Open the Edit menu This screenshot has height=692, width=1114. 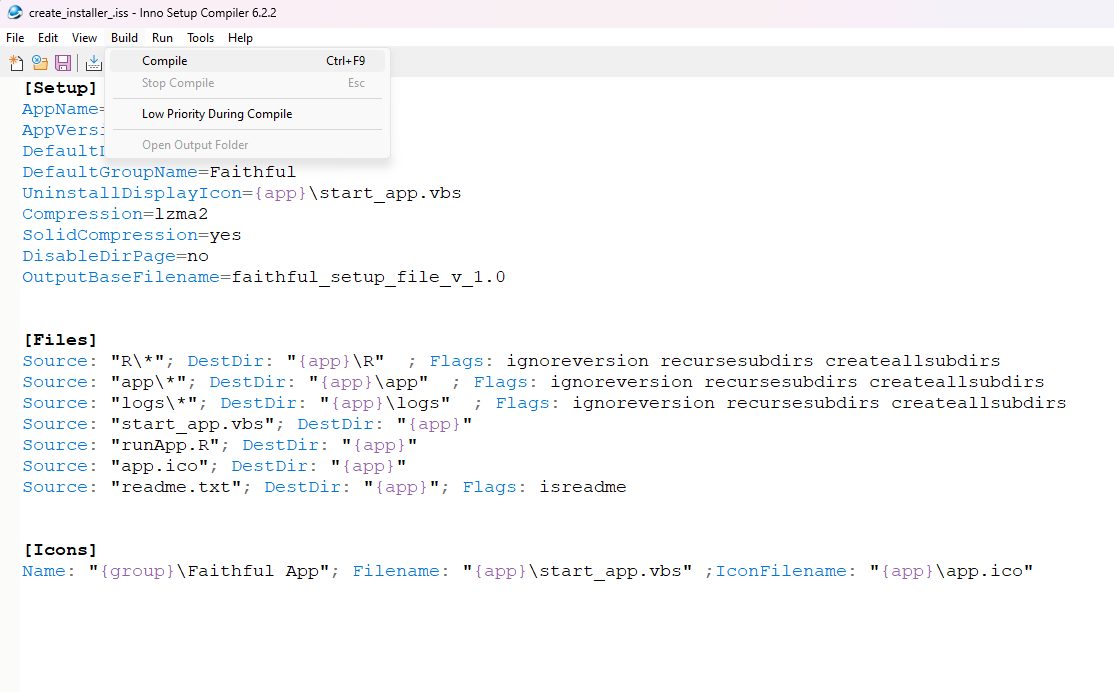tap(47, 37)
